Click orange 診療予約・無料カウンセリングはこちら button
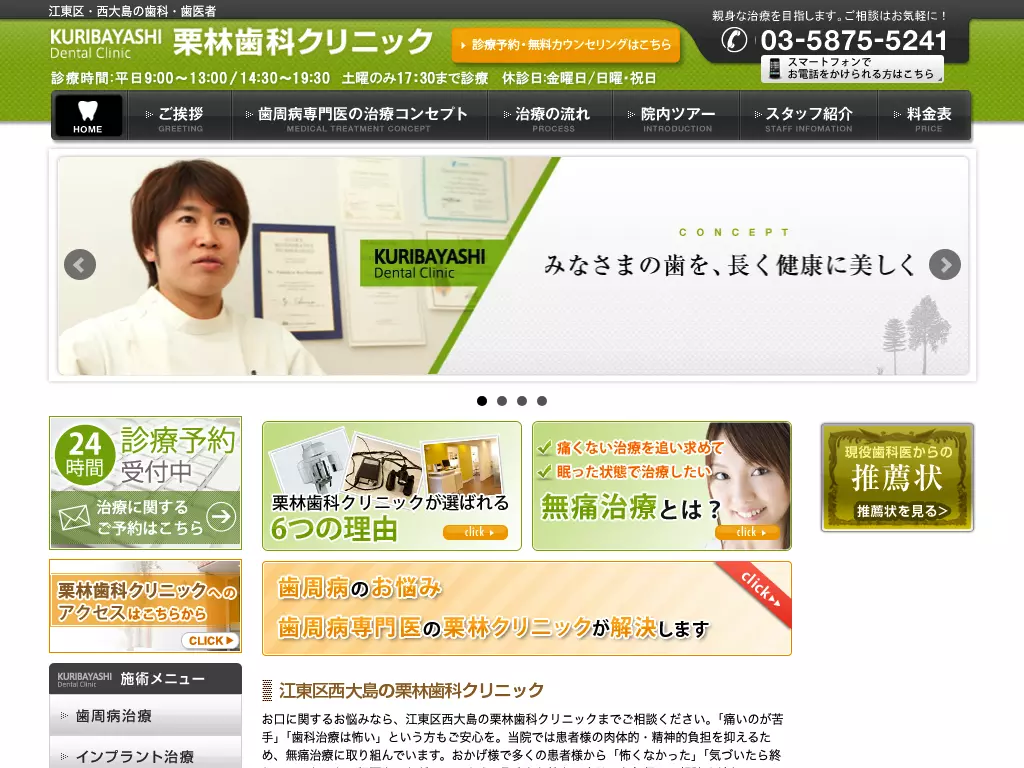Image resolution: width=1024 pixels, height=768 pixels. [x=566, y=45]
